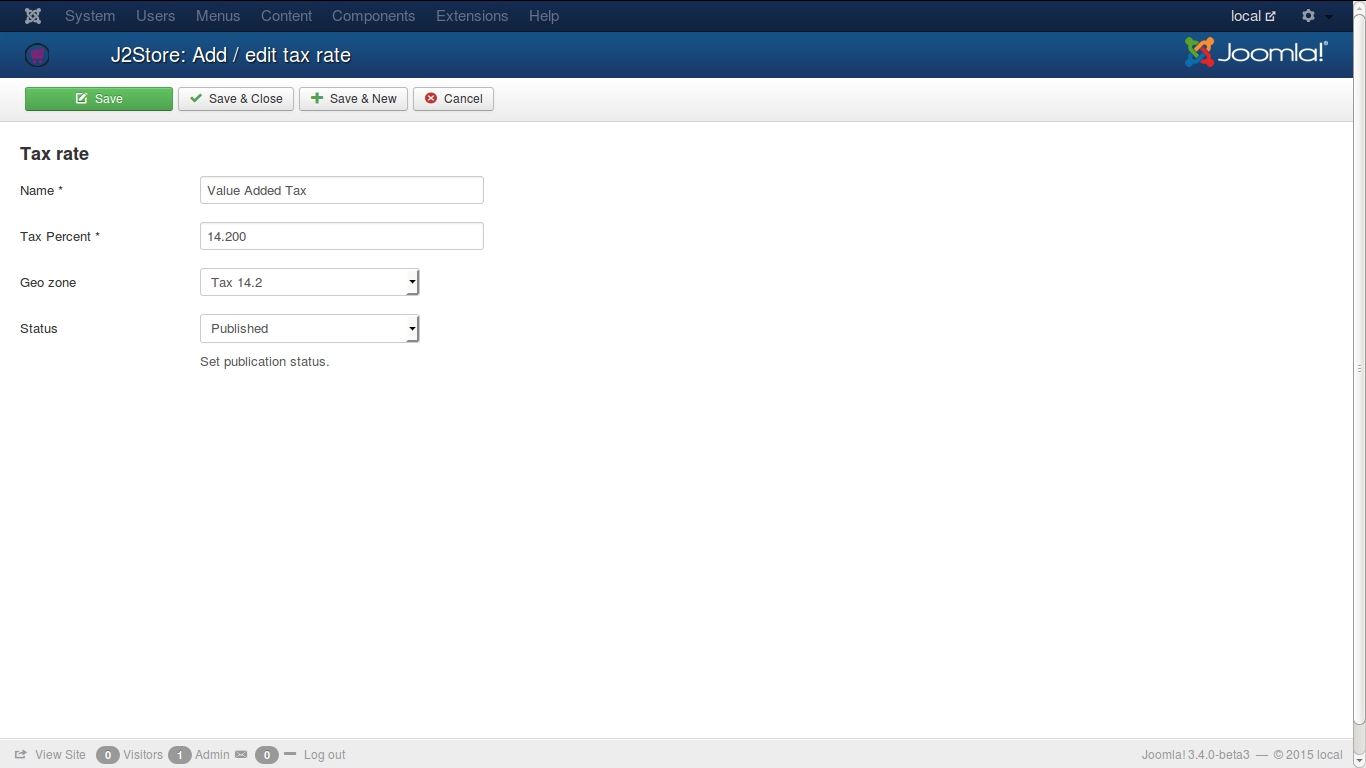The width and height of the screenshot is (1366, 768).
Task: Open the View Site link
Action: click(60, 755)
